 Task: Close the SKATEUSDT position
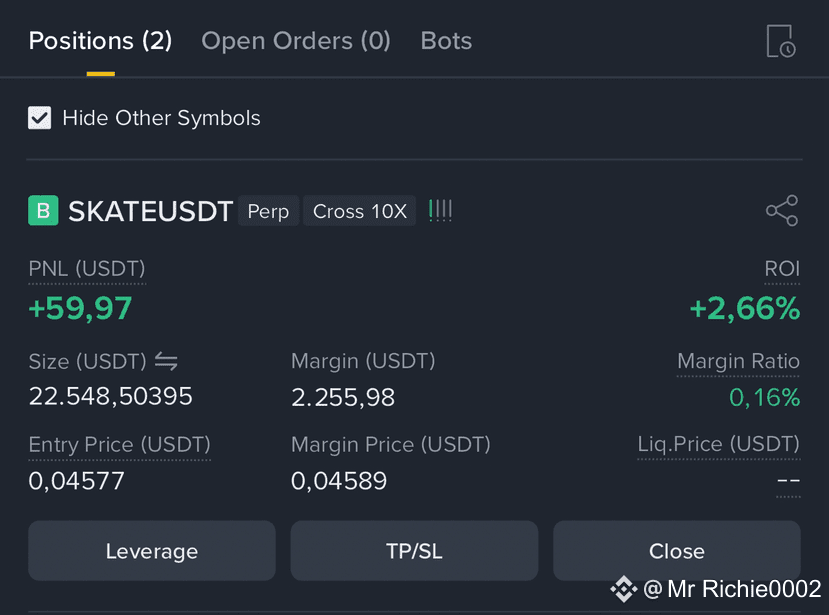677,551
